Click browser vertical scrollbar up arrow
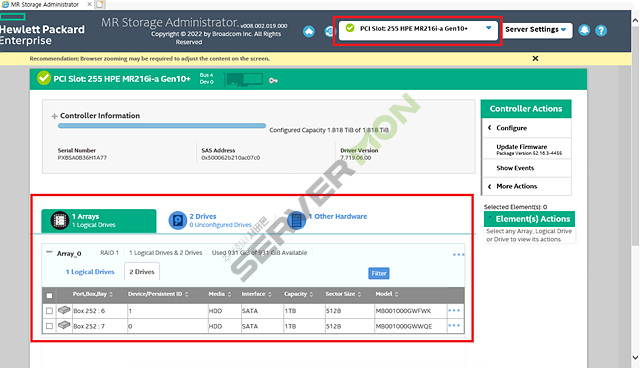The width and height of the screenshot is (640, 368). point(635,20)
